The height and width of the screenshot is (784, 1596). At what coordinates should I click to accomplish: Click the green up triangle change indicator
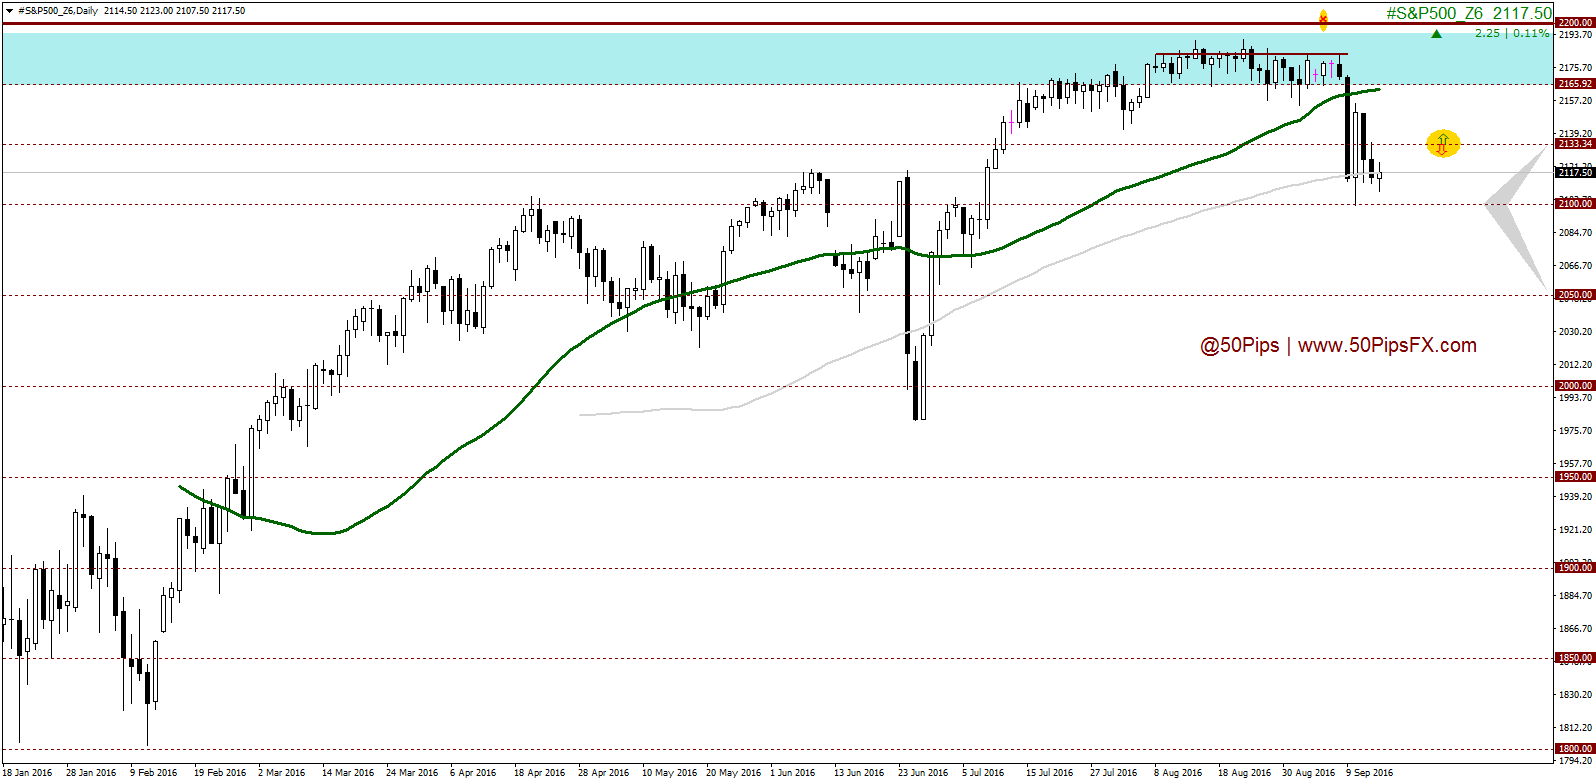point(1436,34)
